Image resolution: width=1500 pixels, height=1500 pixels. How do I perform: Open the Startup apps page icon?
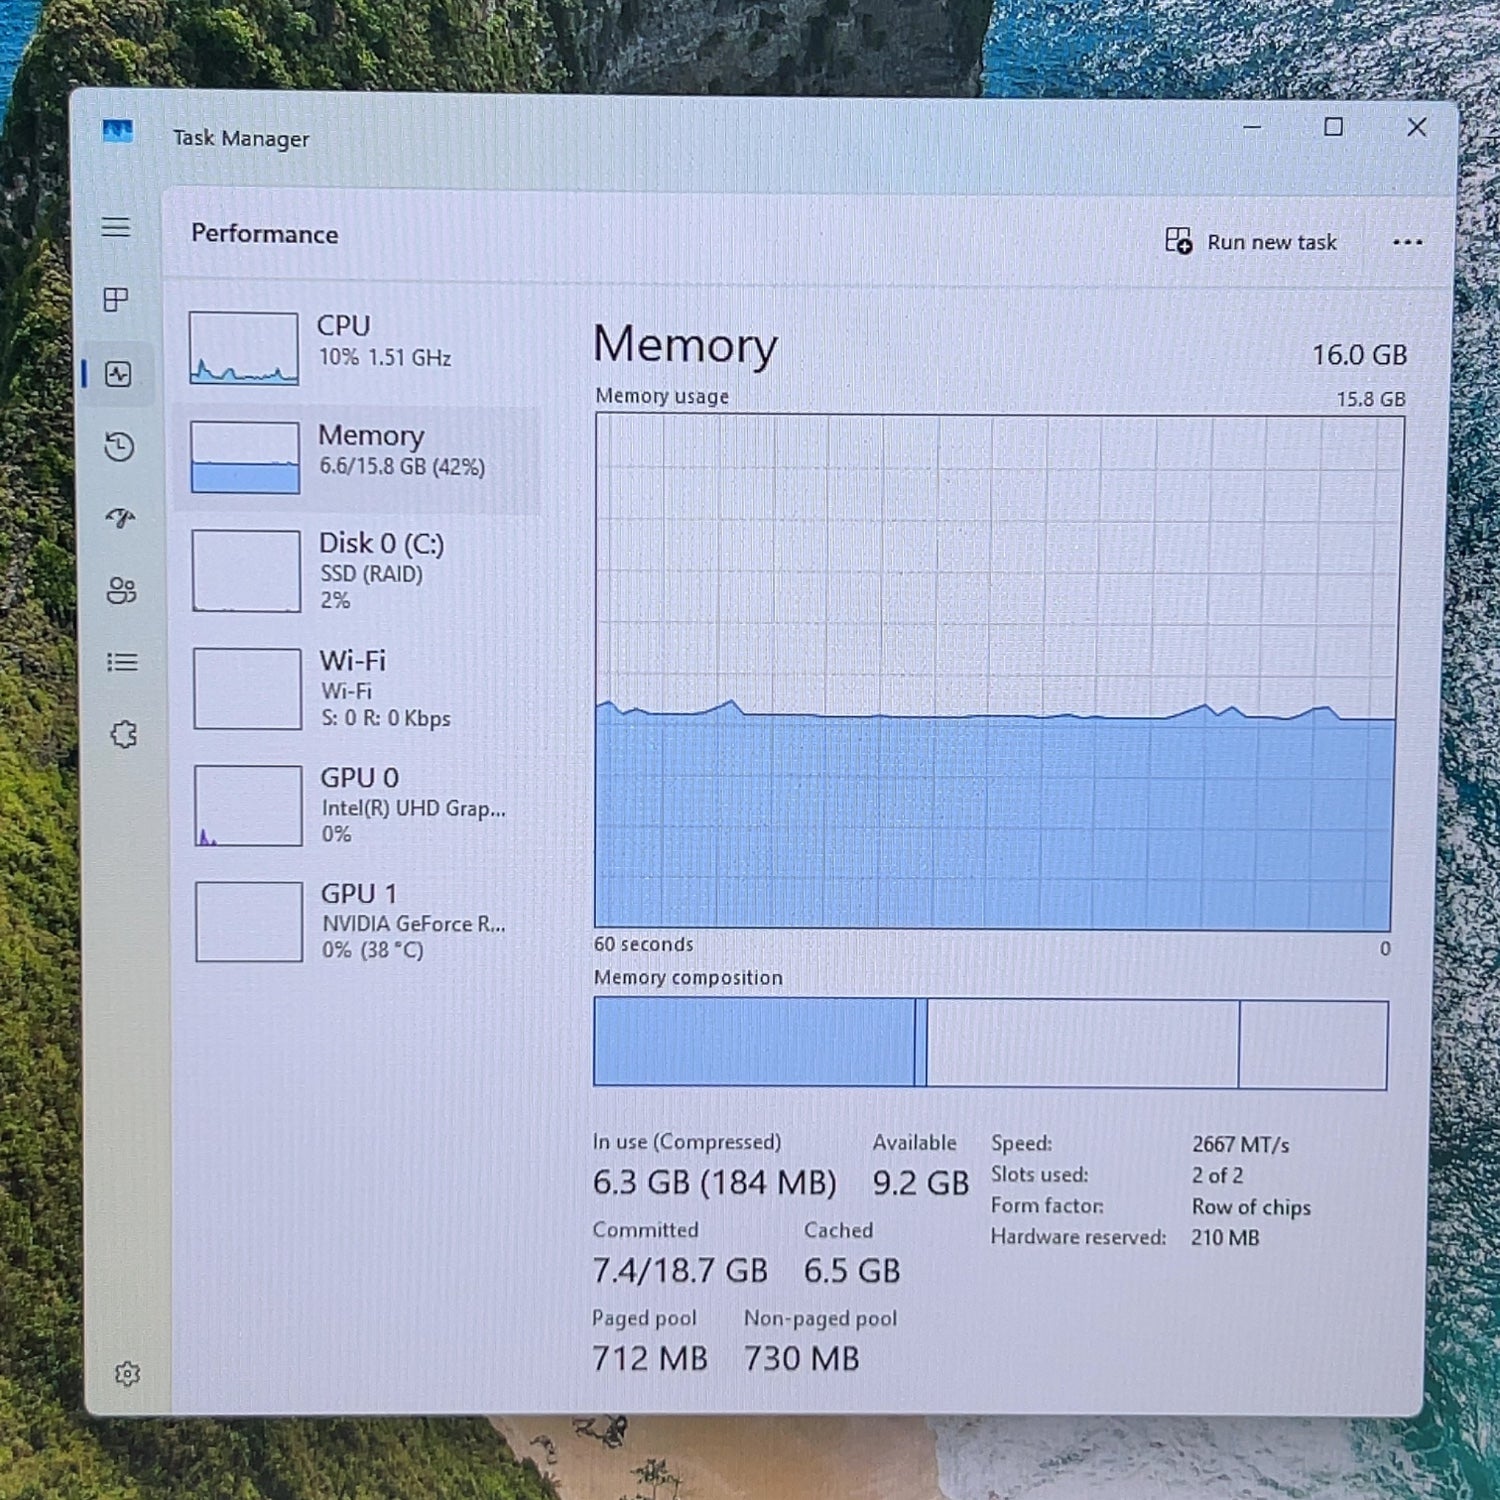(120, 517)
